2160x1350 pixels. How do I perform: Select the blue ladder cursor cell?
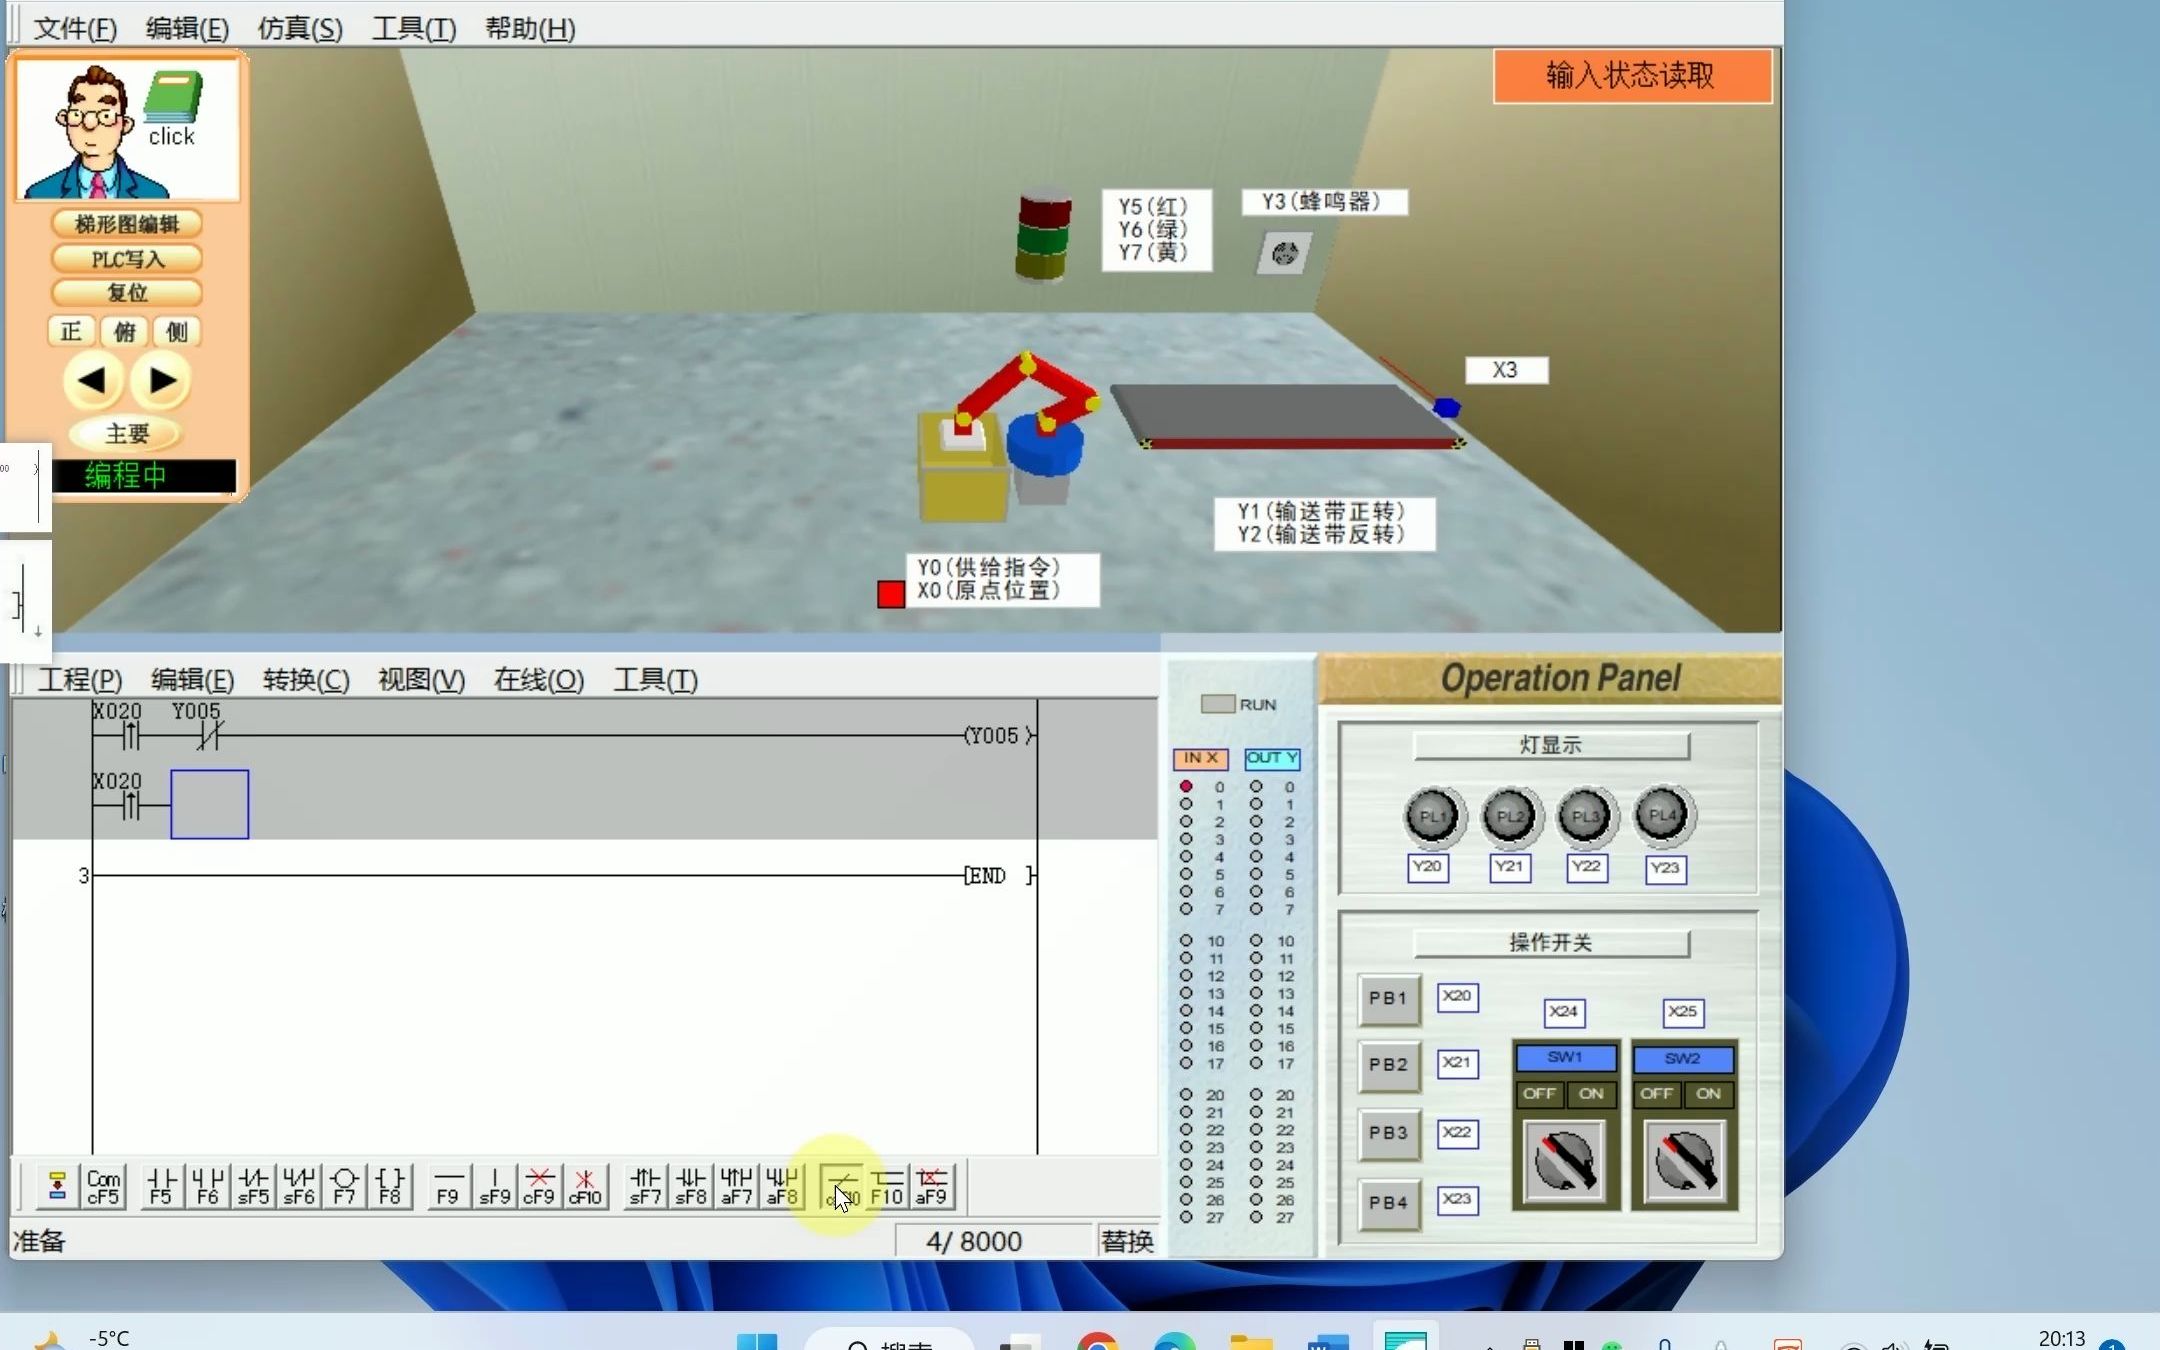point(209,804)
